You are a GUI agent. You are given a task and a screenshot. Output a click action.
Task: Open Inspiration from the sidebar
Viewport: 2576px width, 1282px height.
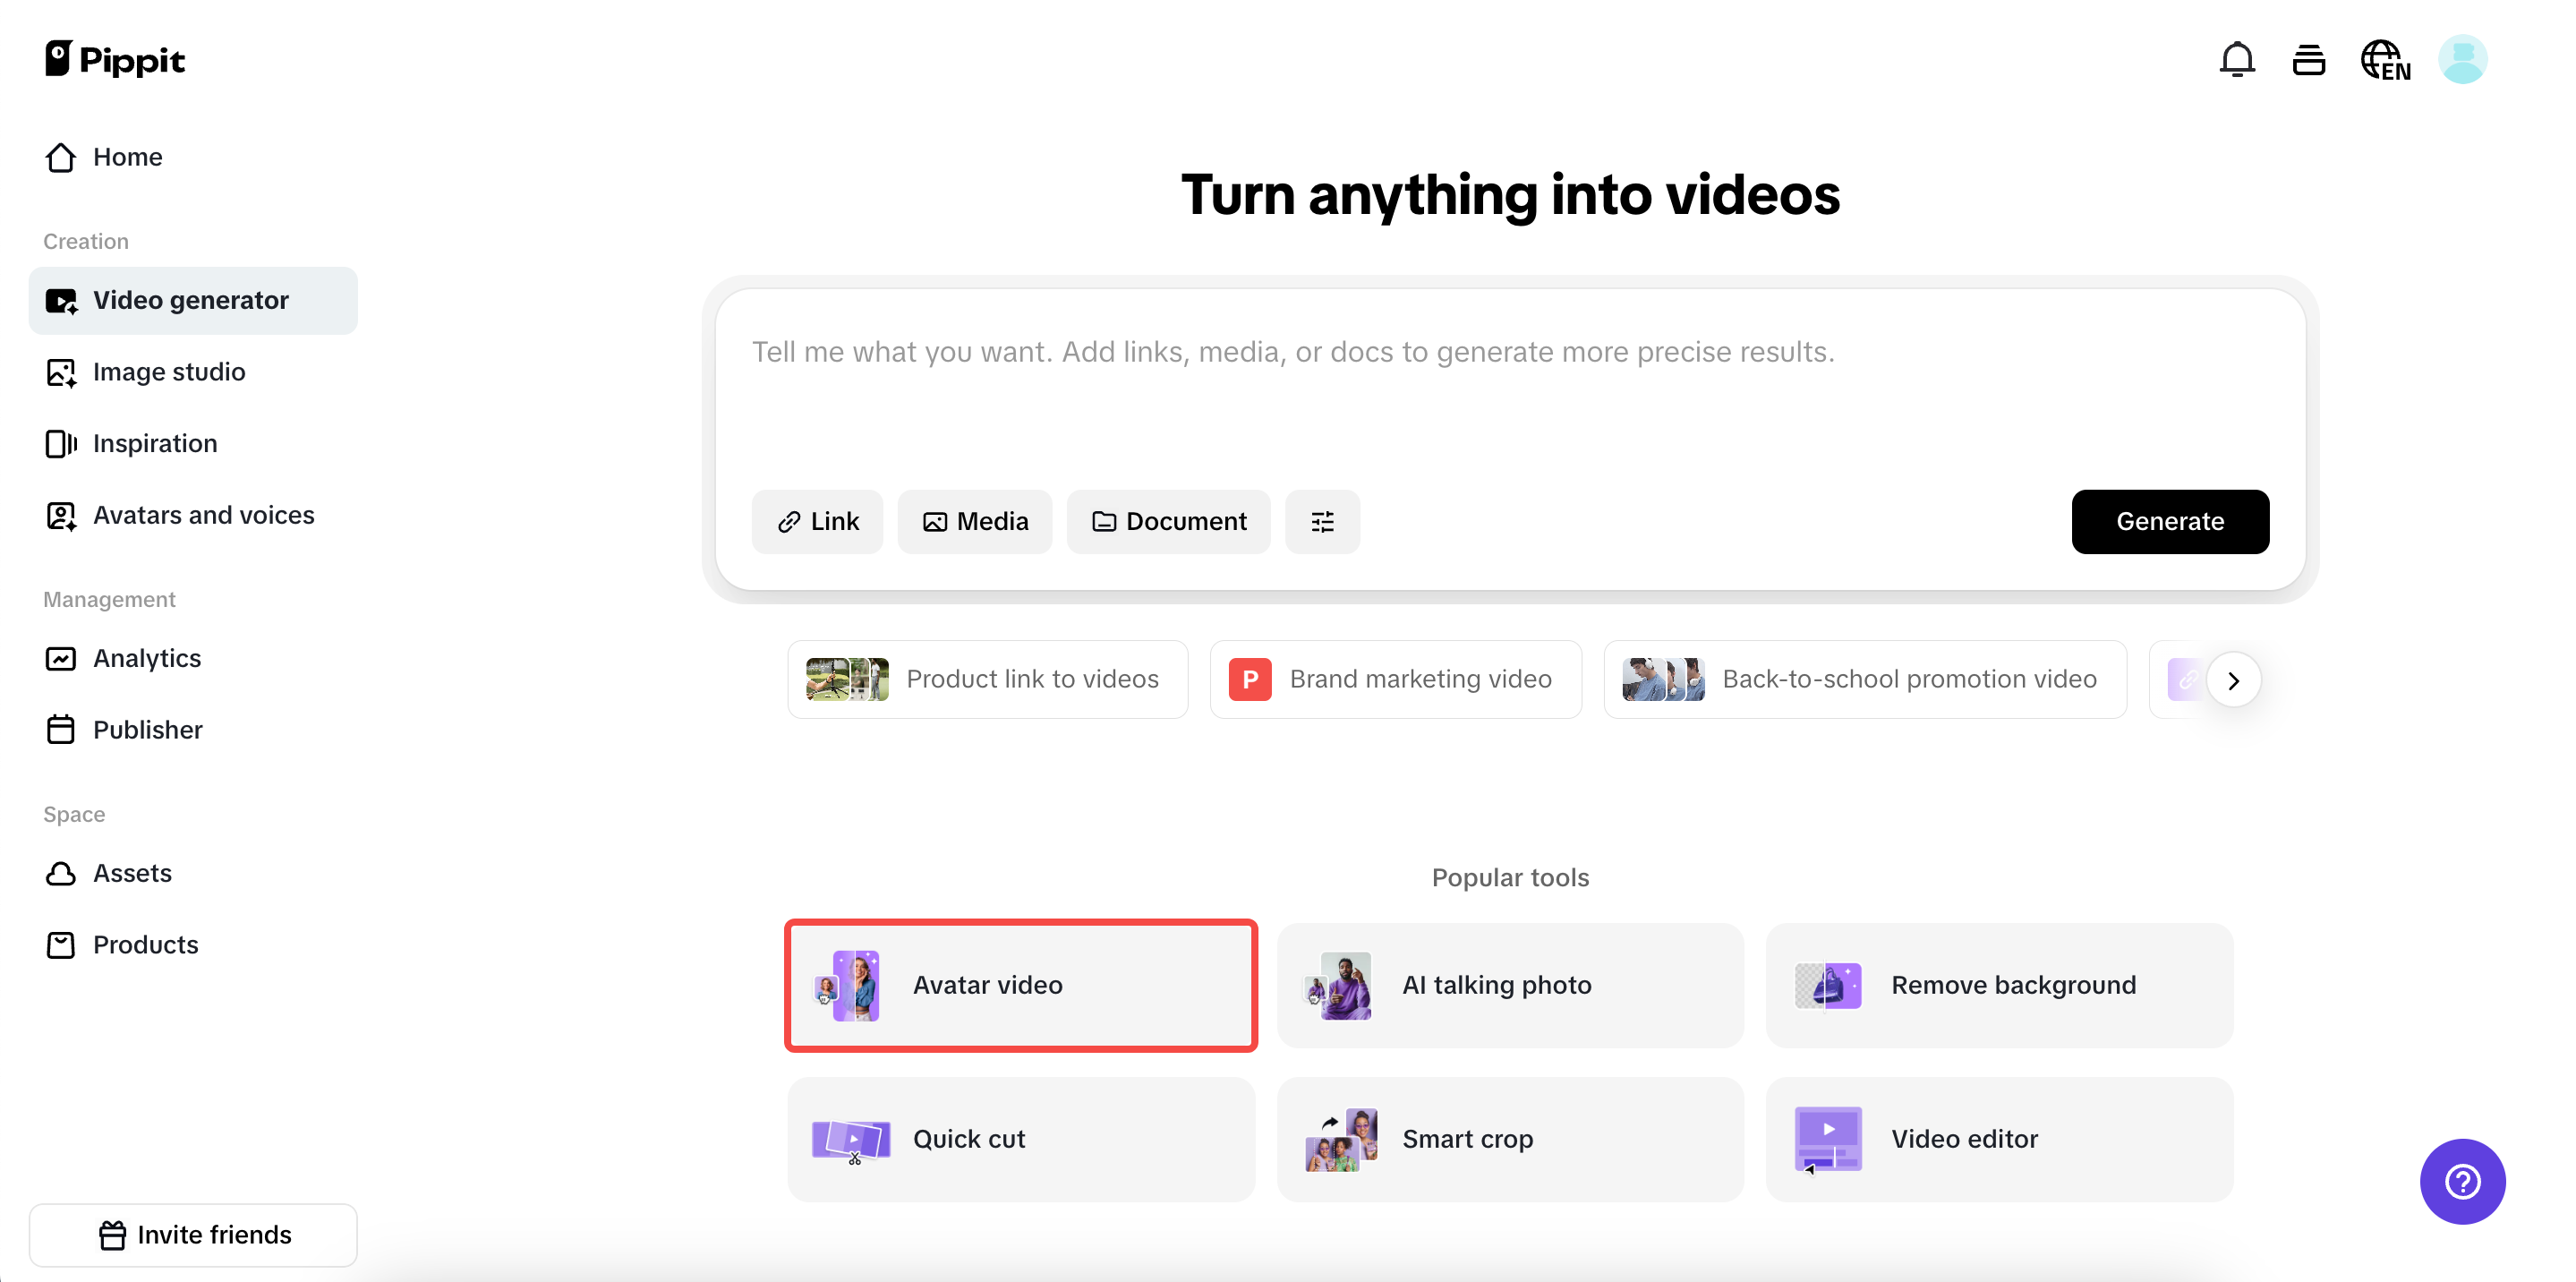coord(155,443)
